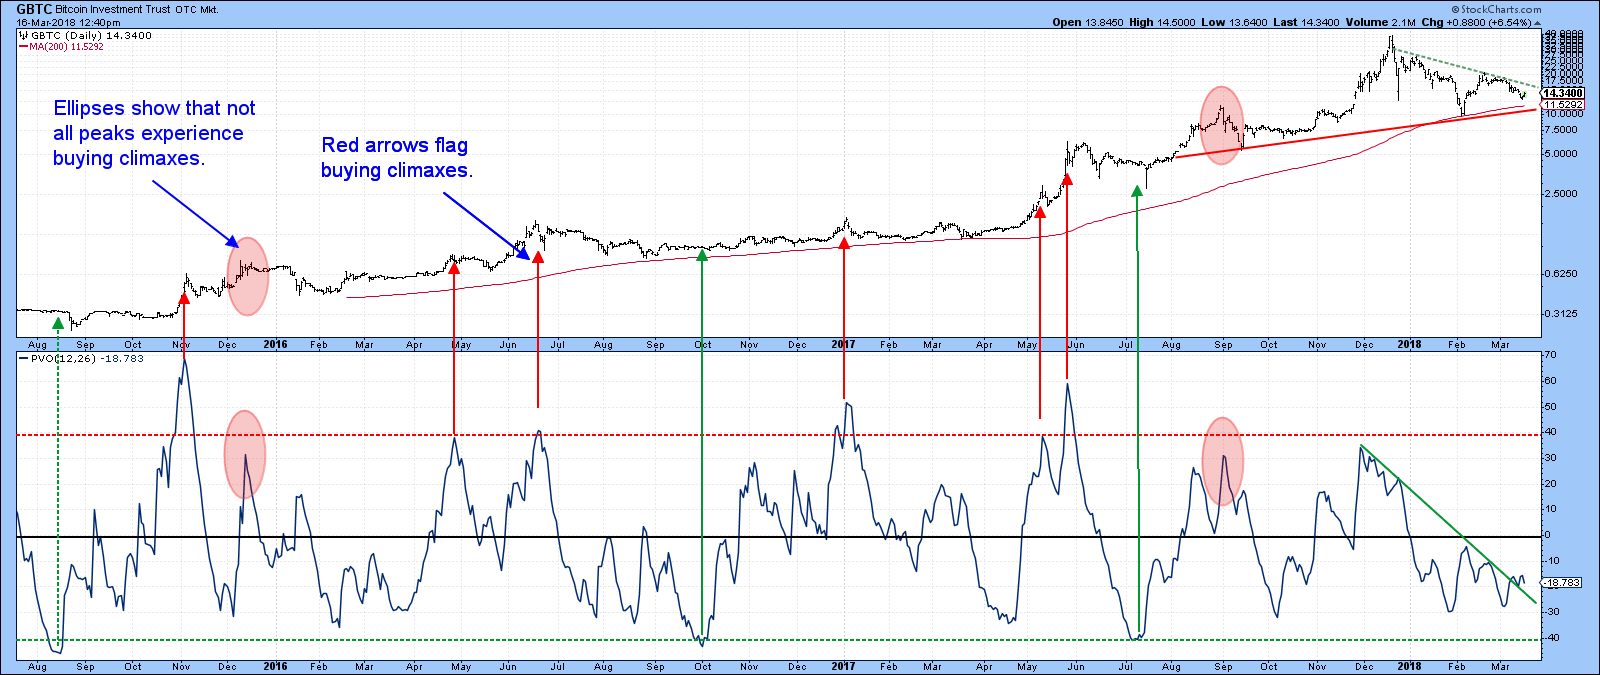This screenshot has width=1600, height=675.
Task: Click the 2017 year label under the PVO panel
Action: click(x=843, y=666)
